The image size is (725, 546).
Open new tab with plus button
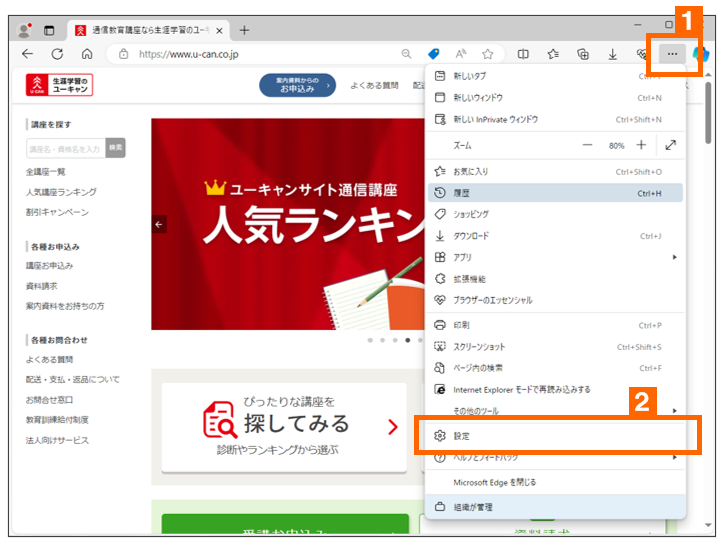(x=245, y=30)
